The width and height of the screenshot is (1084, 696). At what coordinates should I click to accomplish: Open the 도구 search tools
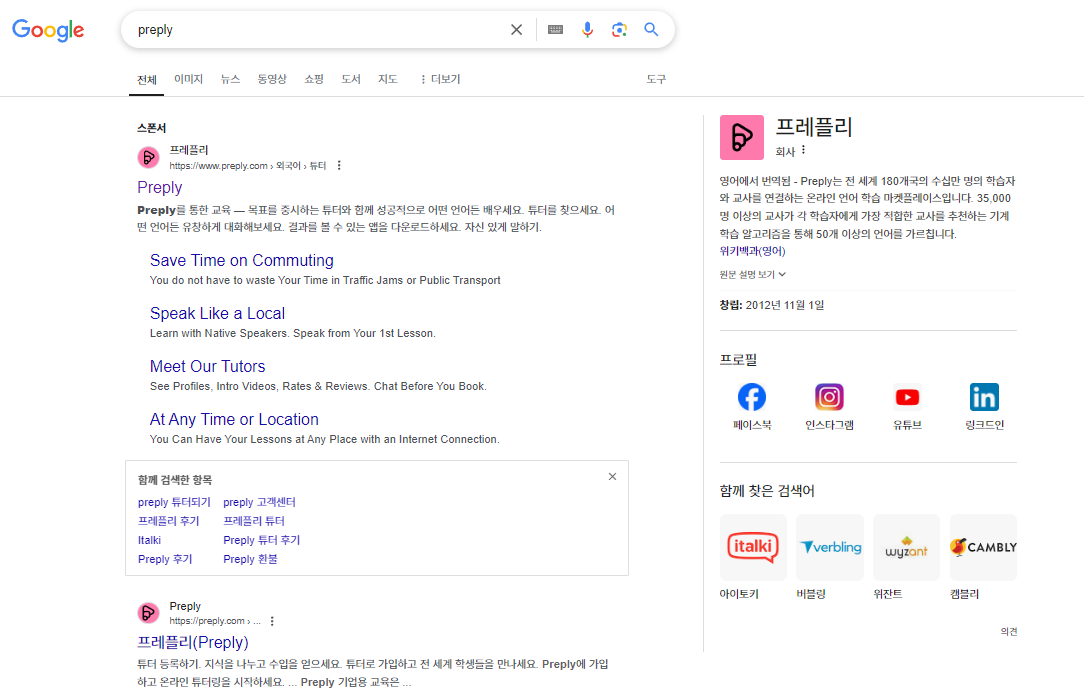pos(656,79)
